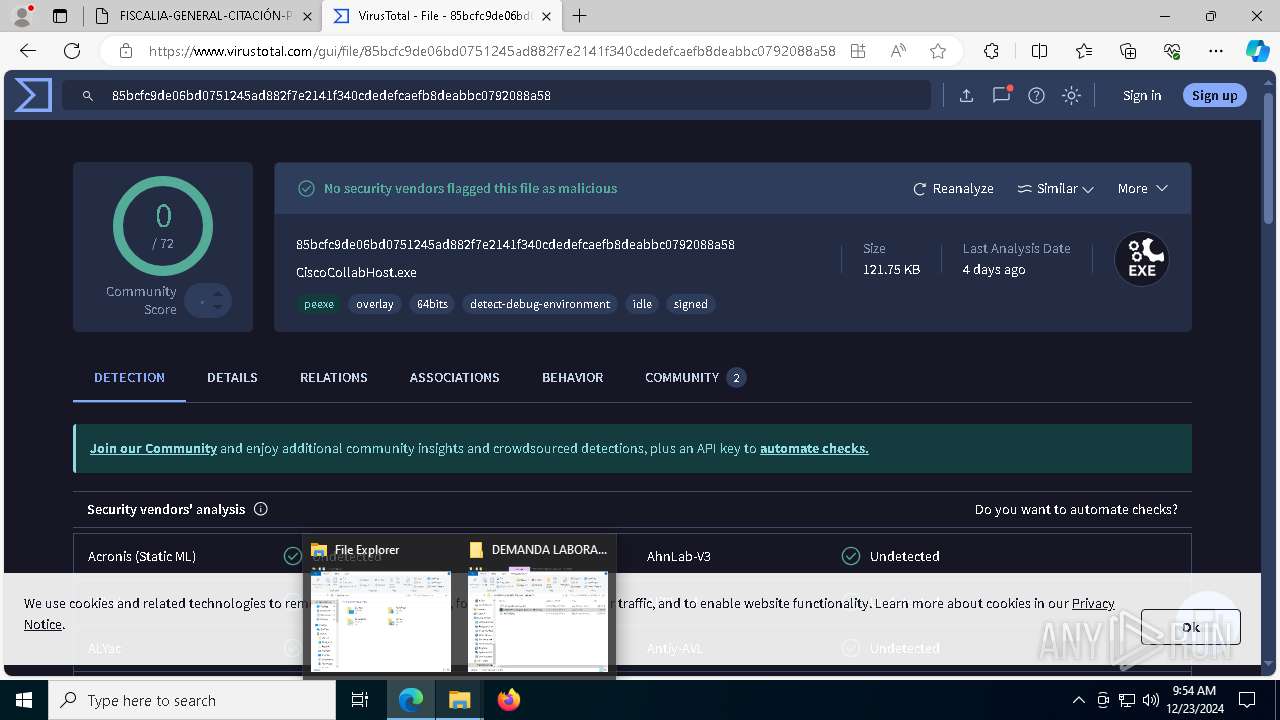Click the Edge icon on taskbar
Screen dimensions: 1280x720
[411, 700]
